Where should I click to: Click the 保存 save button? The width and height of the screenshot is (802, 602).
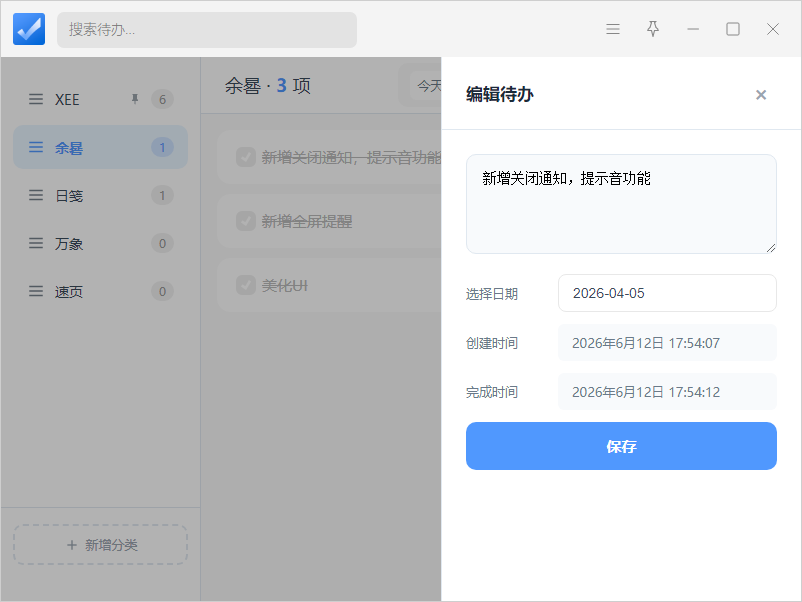[x=621, y=446]
